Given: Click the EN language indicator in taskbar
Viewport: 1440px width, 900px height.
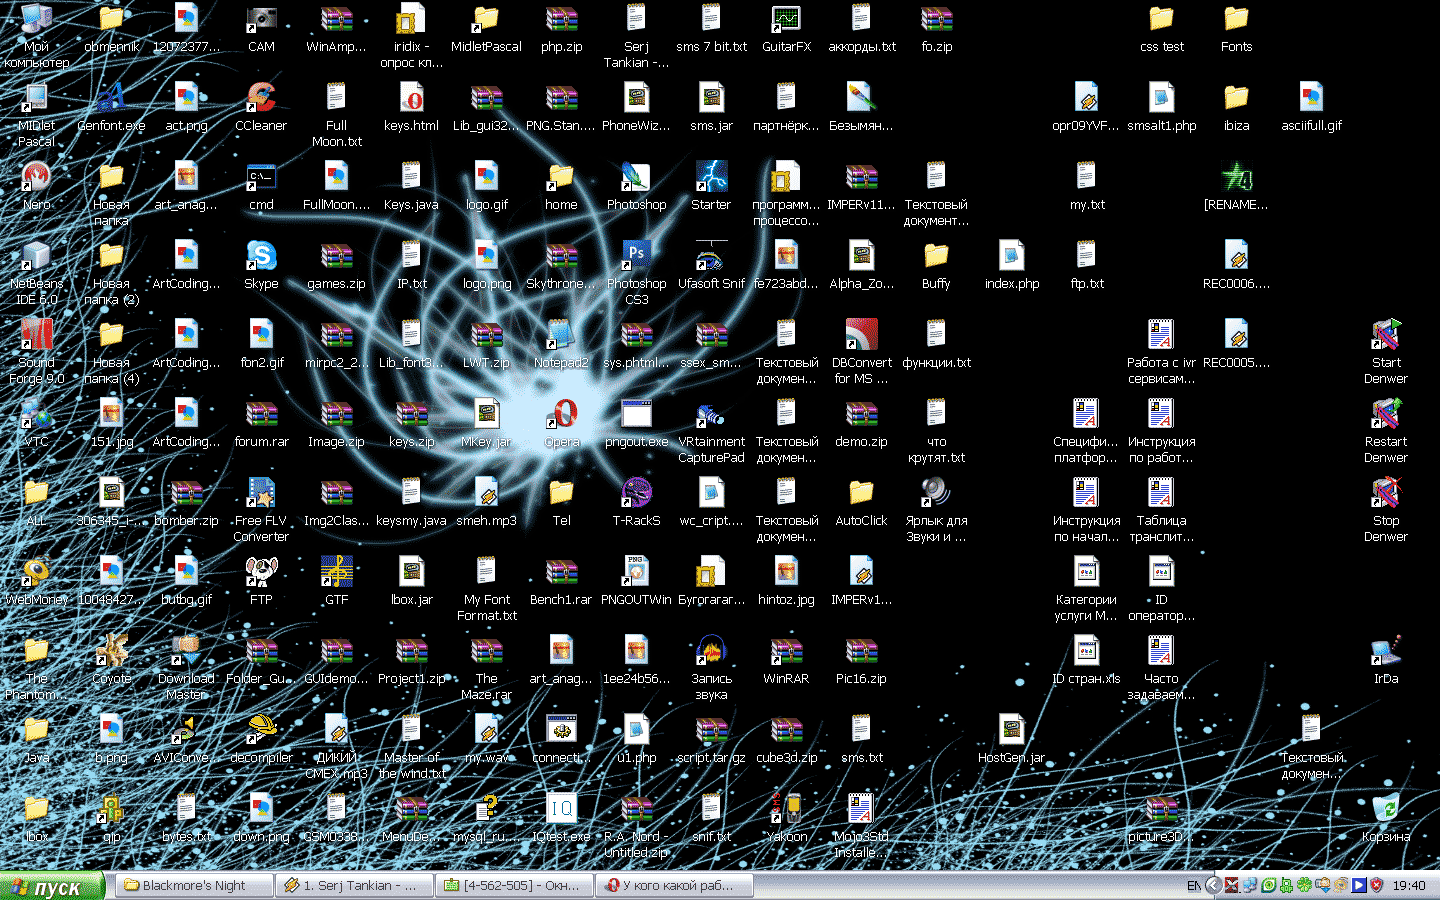Looking at the screenshot, I should [x=1193, y=886].
